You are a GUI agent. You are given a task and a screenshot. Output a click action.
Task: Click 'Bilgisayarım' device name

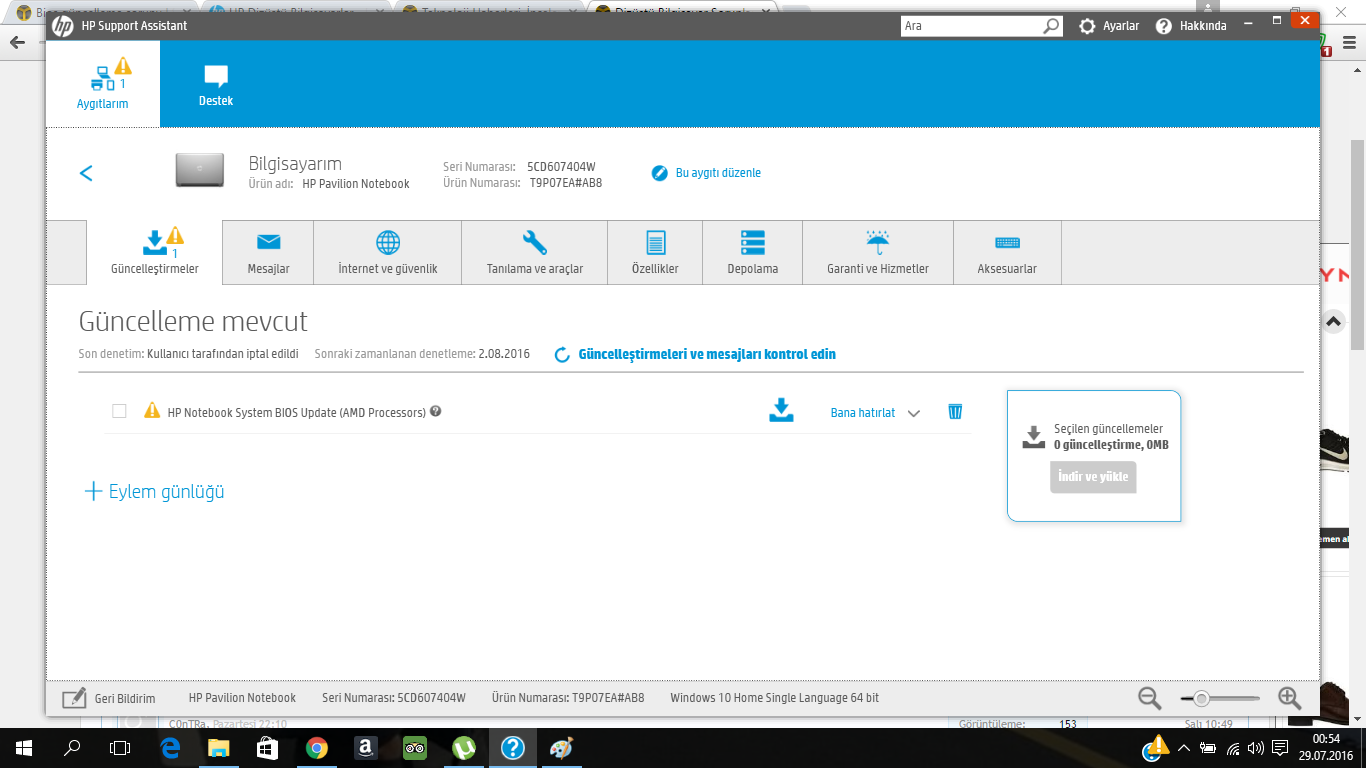tap(295, 163)
